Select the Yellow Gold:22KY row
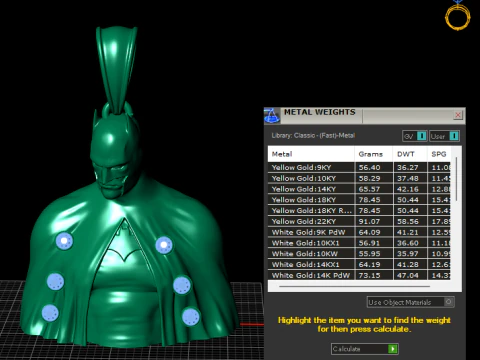Image resolution: width=480 pixels, height=360 pixels. pos(359,221)
